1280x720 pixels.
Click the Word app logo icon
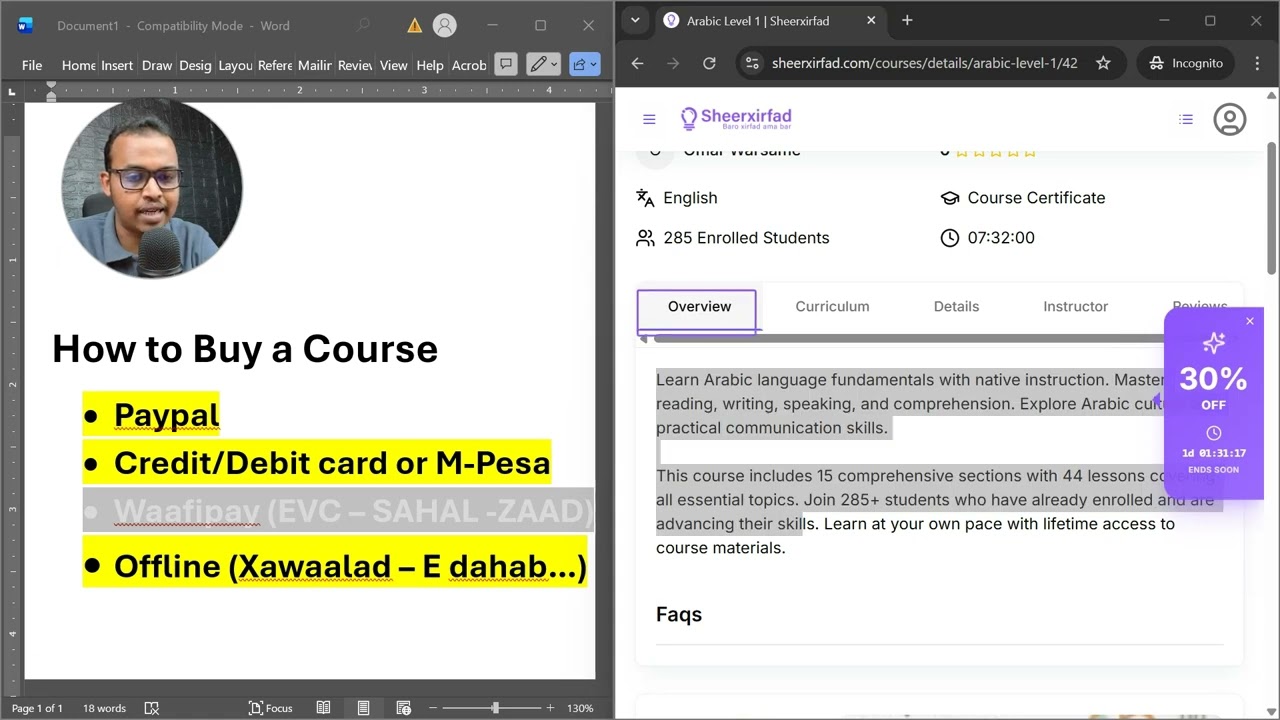point(25,25)
